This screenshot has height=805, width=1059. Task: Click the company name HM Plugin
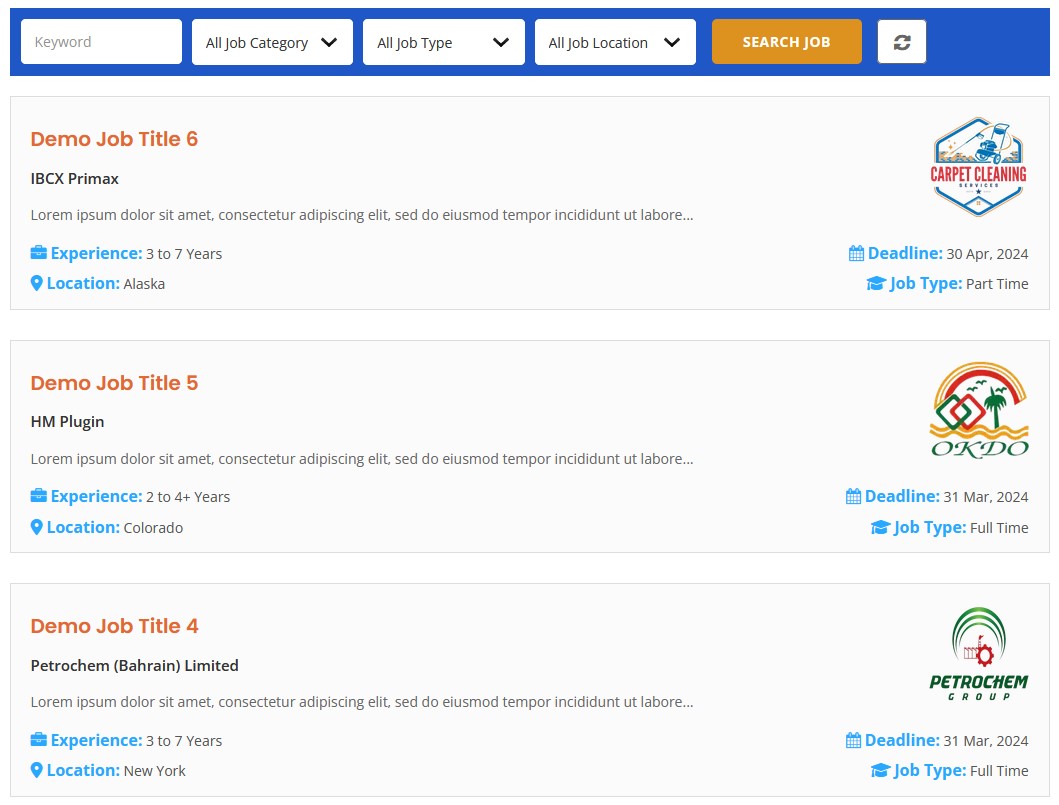[67, 422]
